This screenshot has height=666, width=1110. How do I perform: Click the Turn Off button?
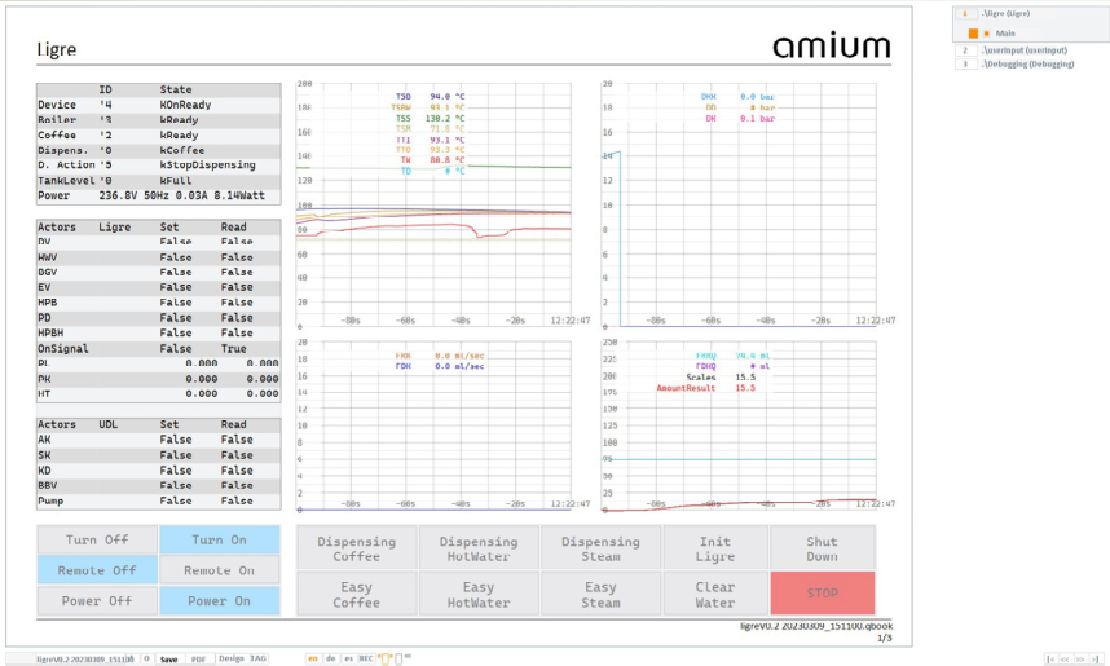97,539
